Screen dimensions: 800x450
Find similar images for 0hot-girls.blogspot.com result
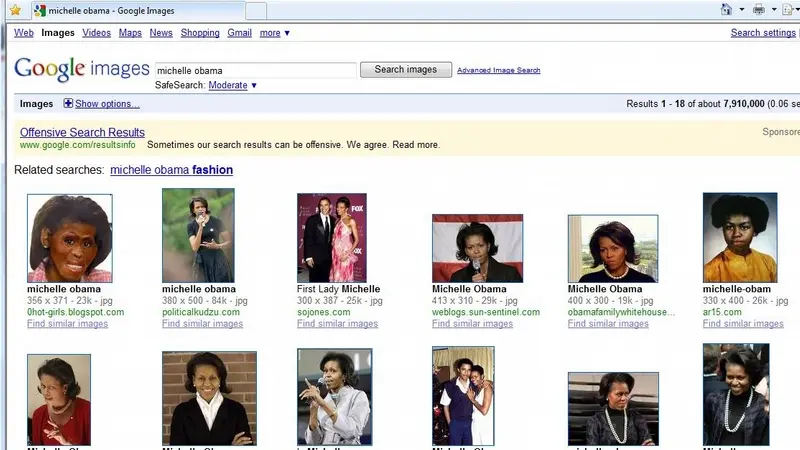[67, 323]
